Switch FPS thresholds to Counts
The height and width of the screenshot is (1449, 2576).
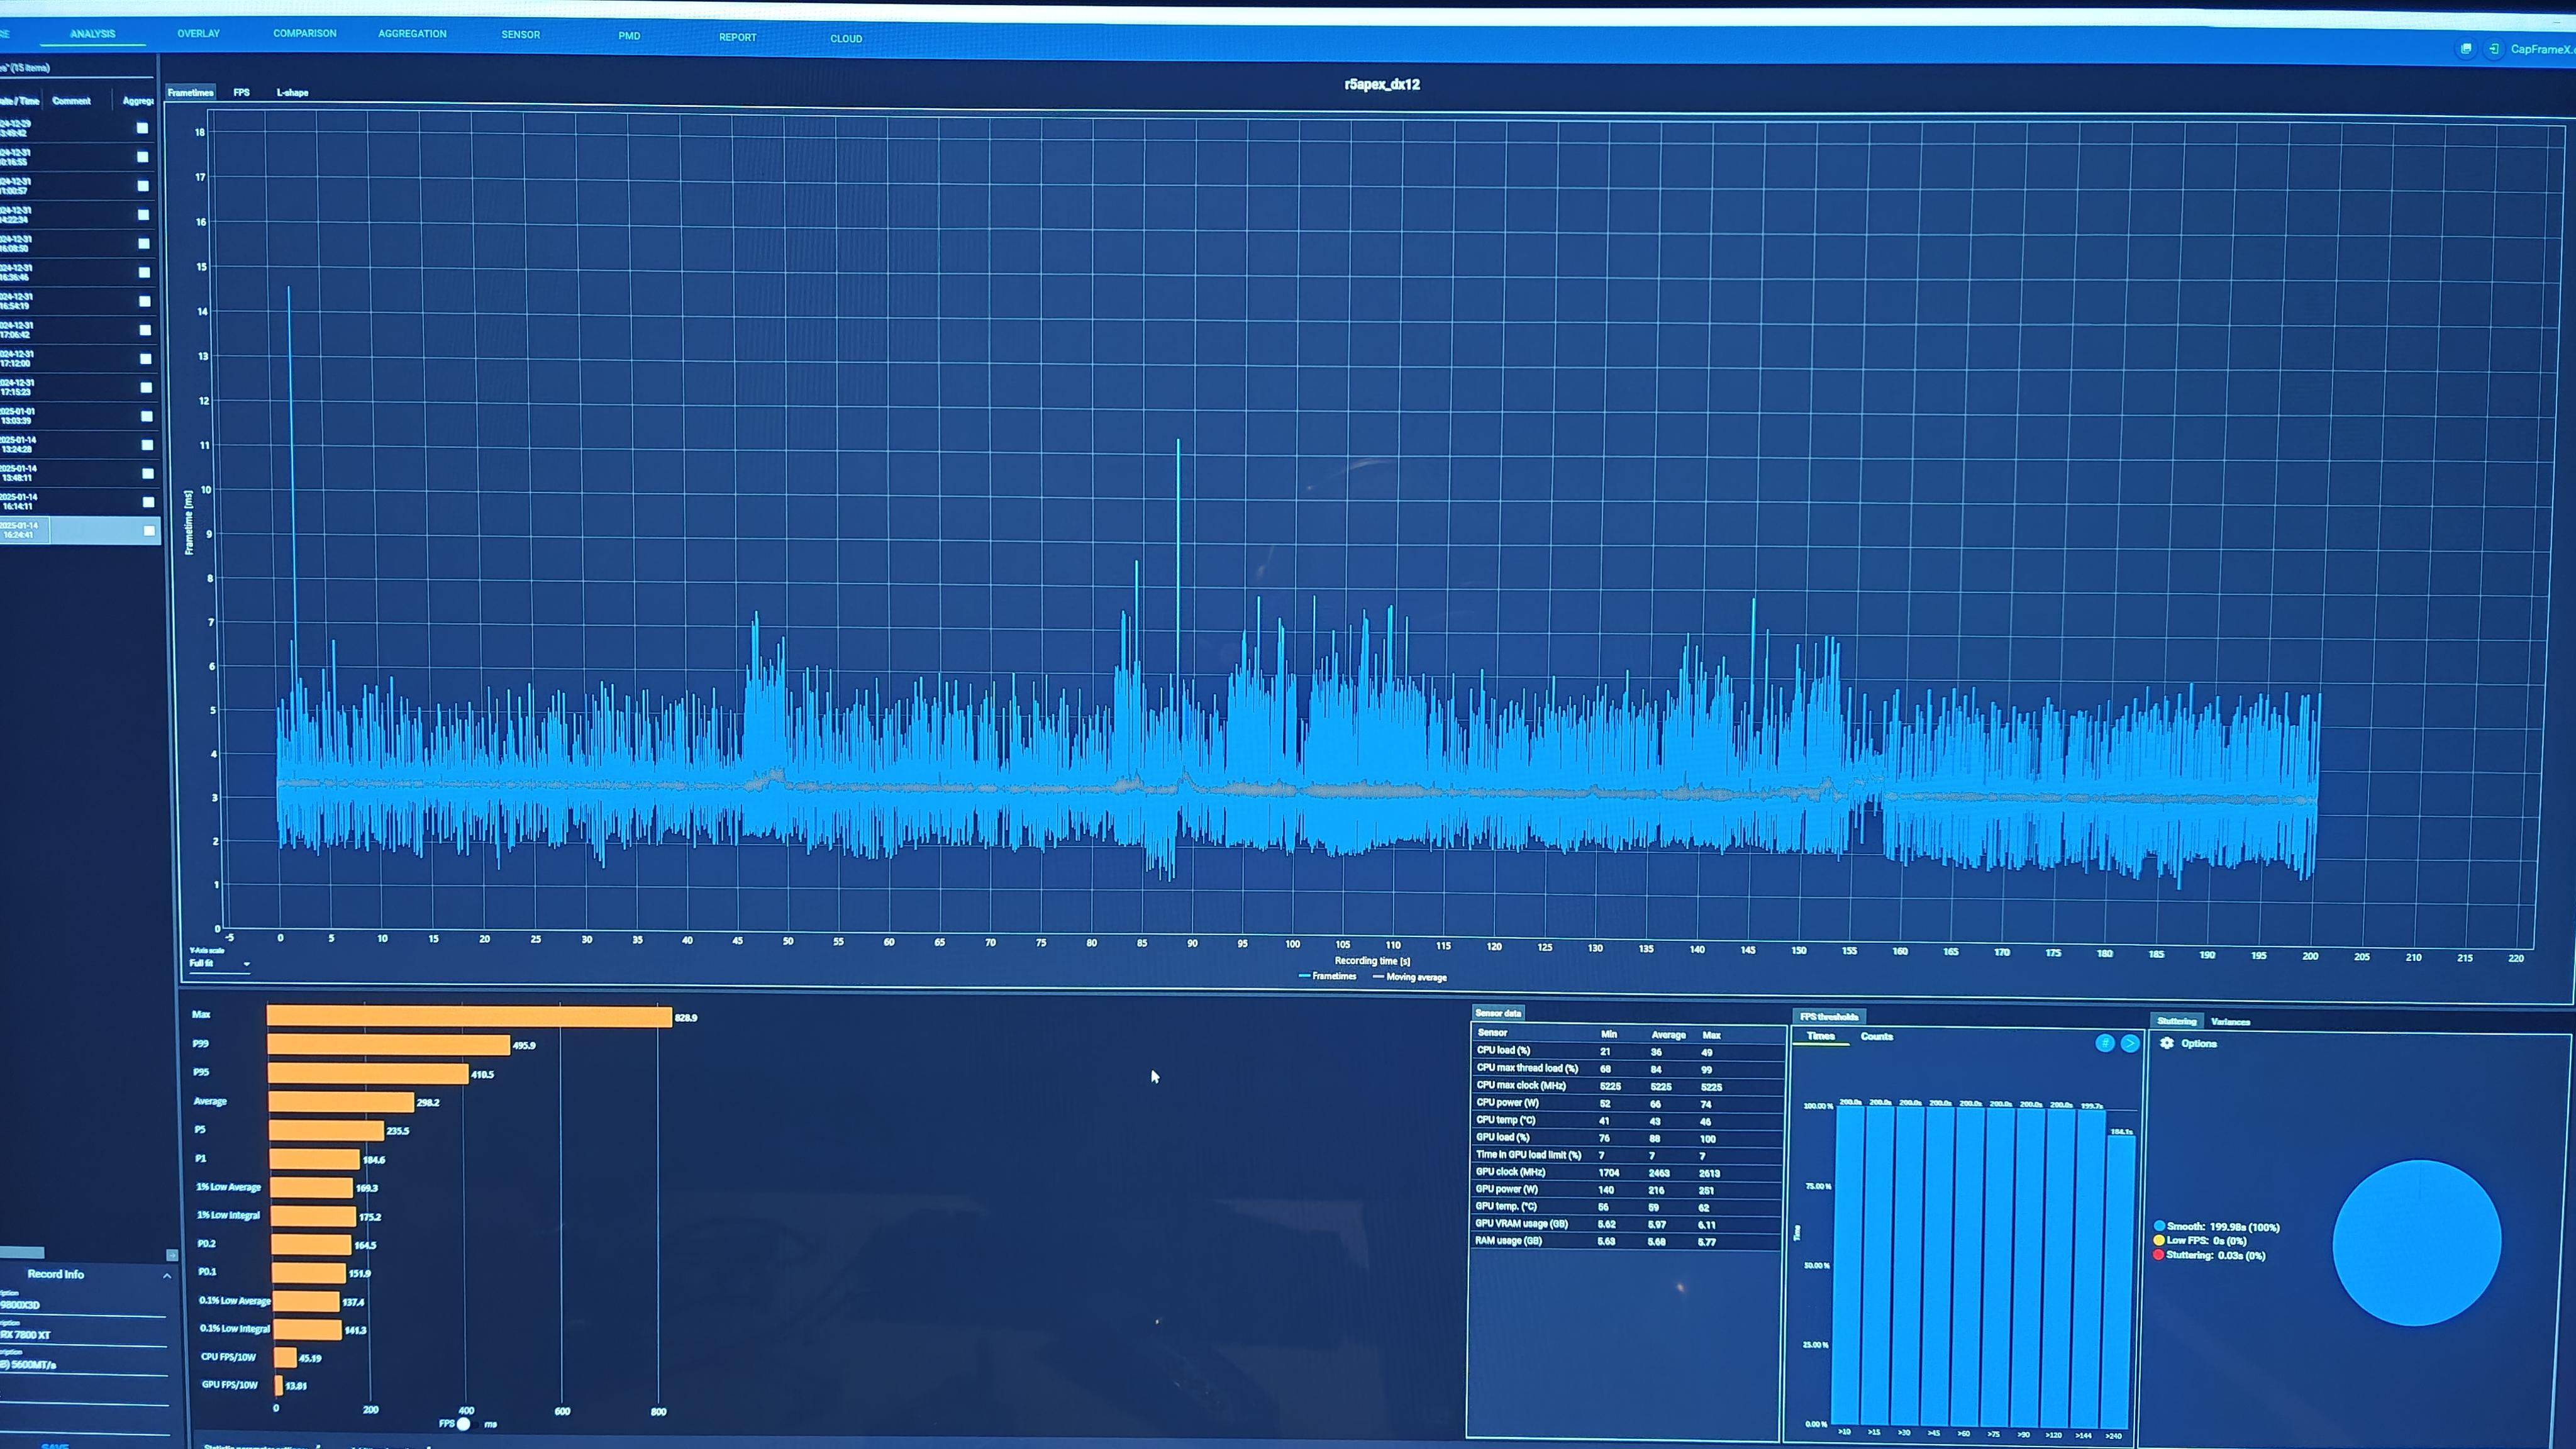(1876, 1037)
